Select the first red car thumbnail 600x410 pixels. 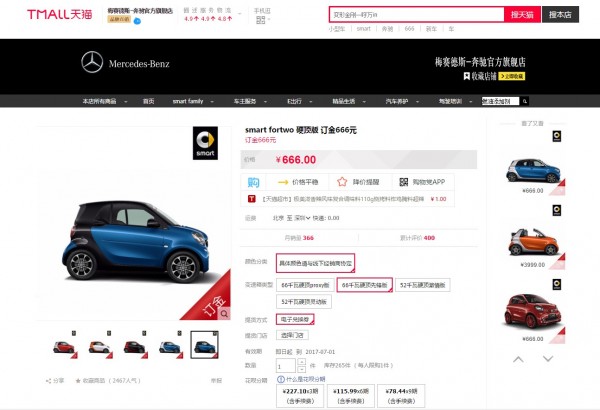coord(63,346)
